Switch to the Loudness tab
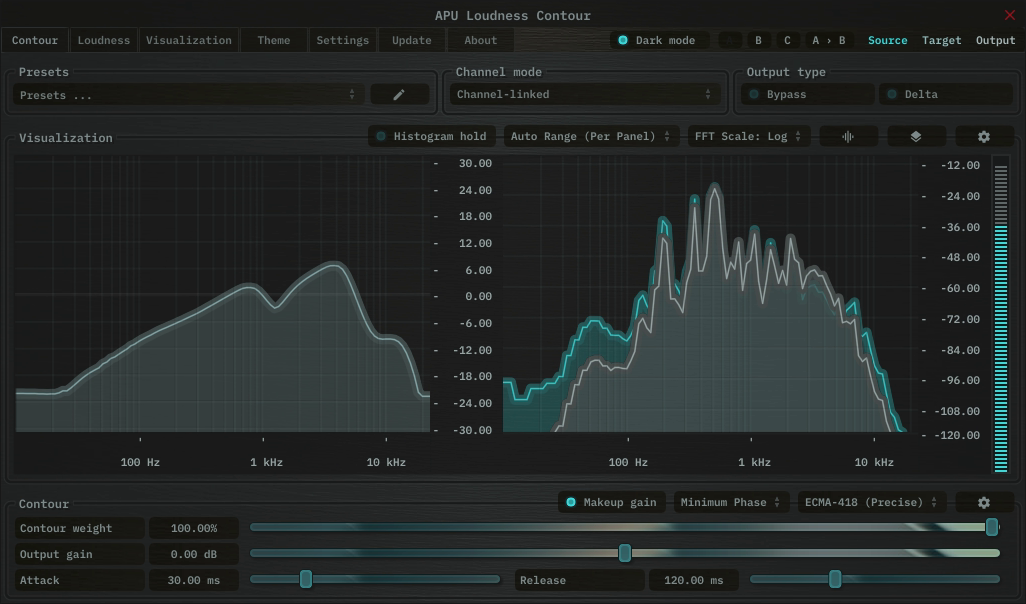Image resolution: width=1026 pixels, height=604 pixels. 104,40
